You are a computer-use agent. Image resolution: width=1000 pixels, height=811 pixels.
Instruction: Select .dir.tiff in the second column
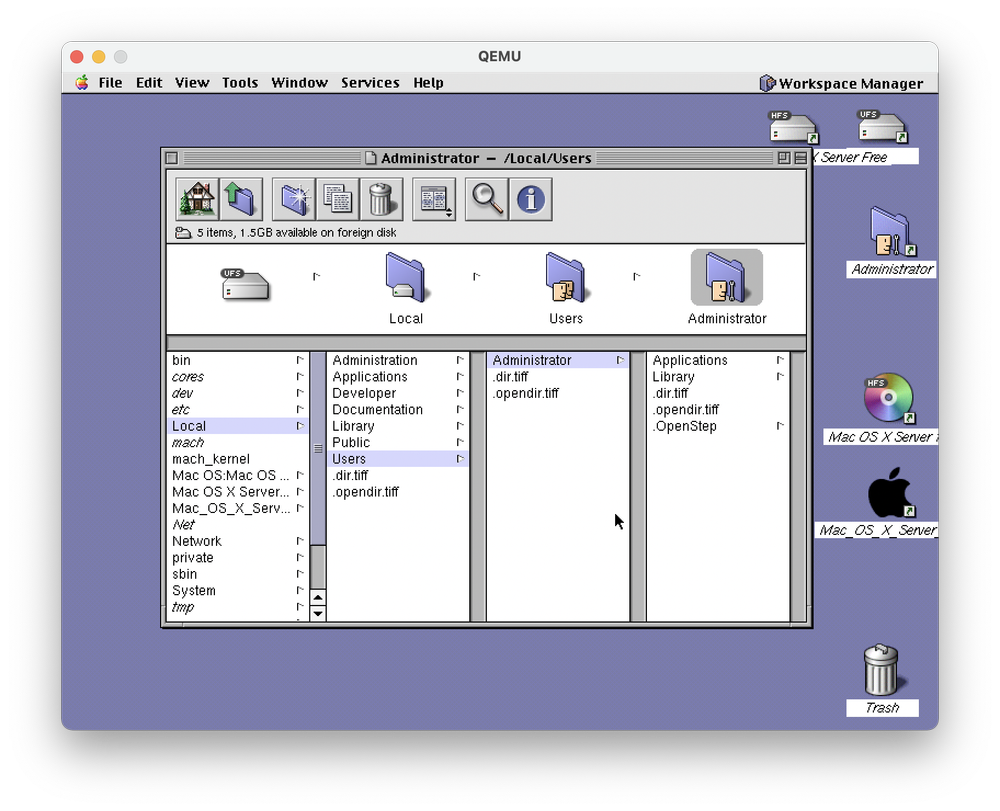point(398,476)
